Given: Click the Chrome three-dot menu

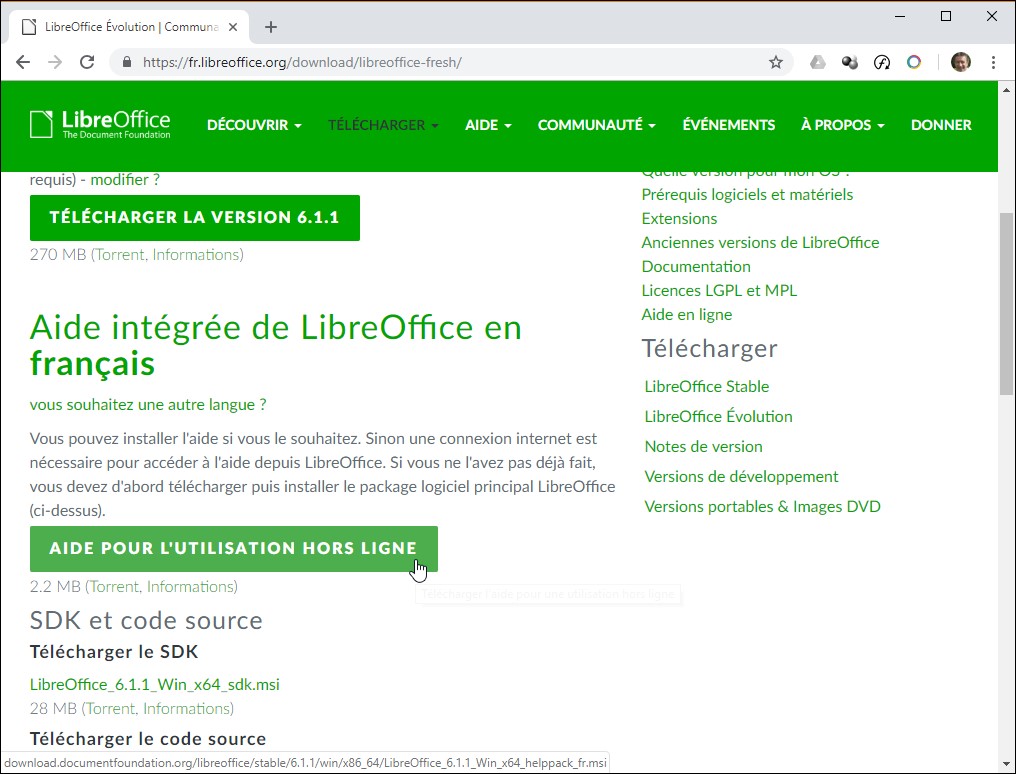Looking at the screenshot, I should click(x=992, y=62).
